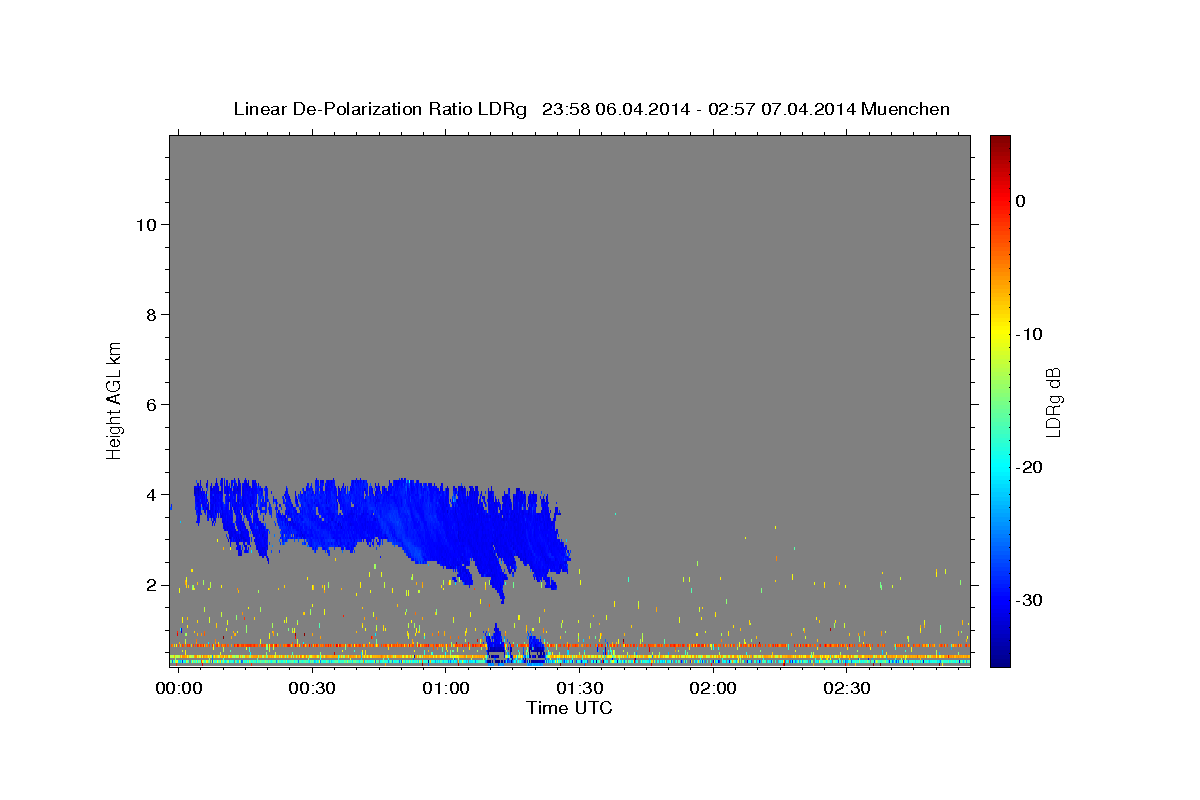Image resolution: width=1200 pixels, height=800 pixels.
Task: Click the LDRg dB colorbar title
Action: (1053, 401)
